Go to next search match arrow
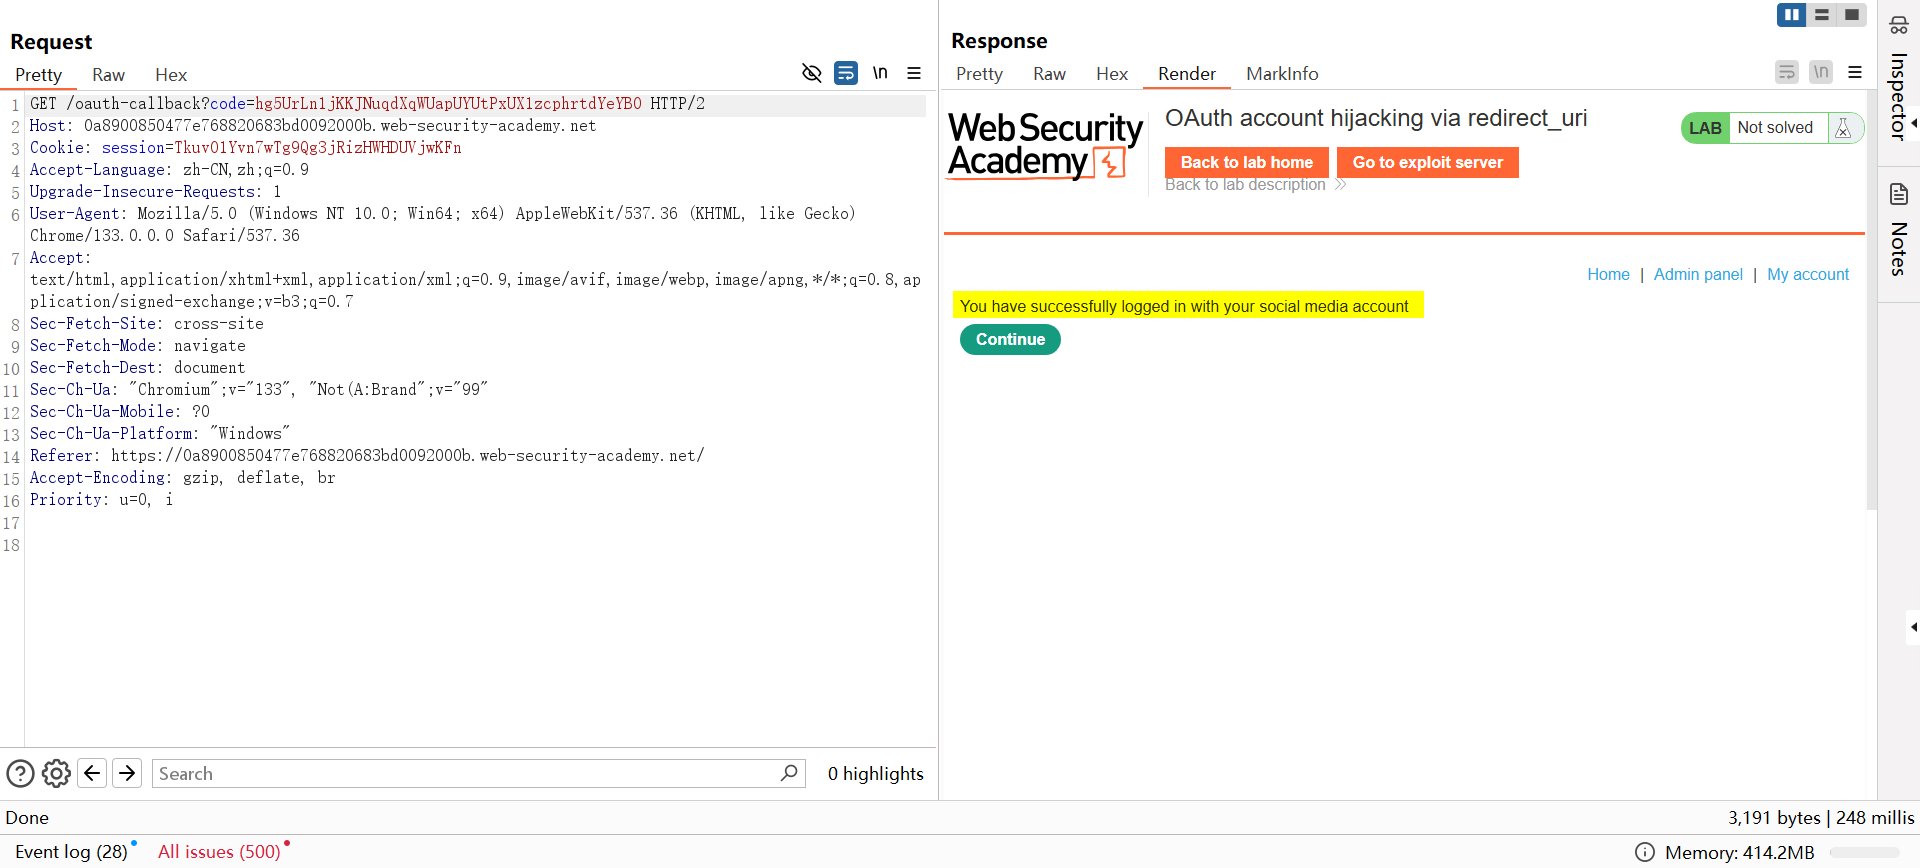The image size is (1920, 868). 127,773
